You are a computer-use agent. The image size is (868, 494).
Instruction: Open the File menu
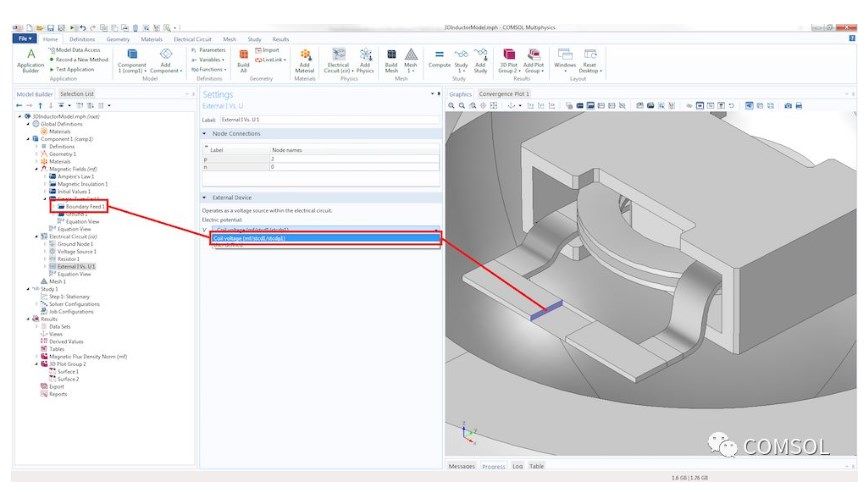click(25, 39)
